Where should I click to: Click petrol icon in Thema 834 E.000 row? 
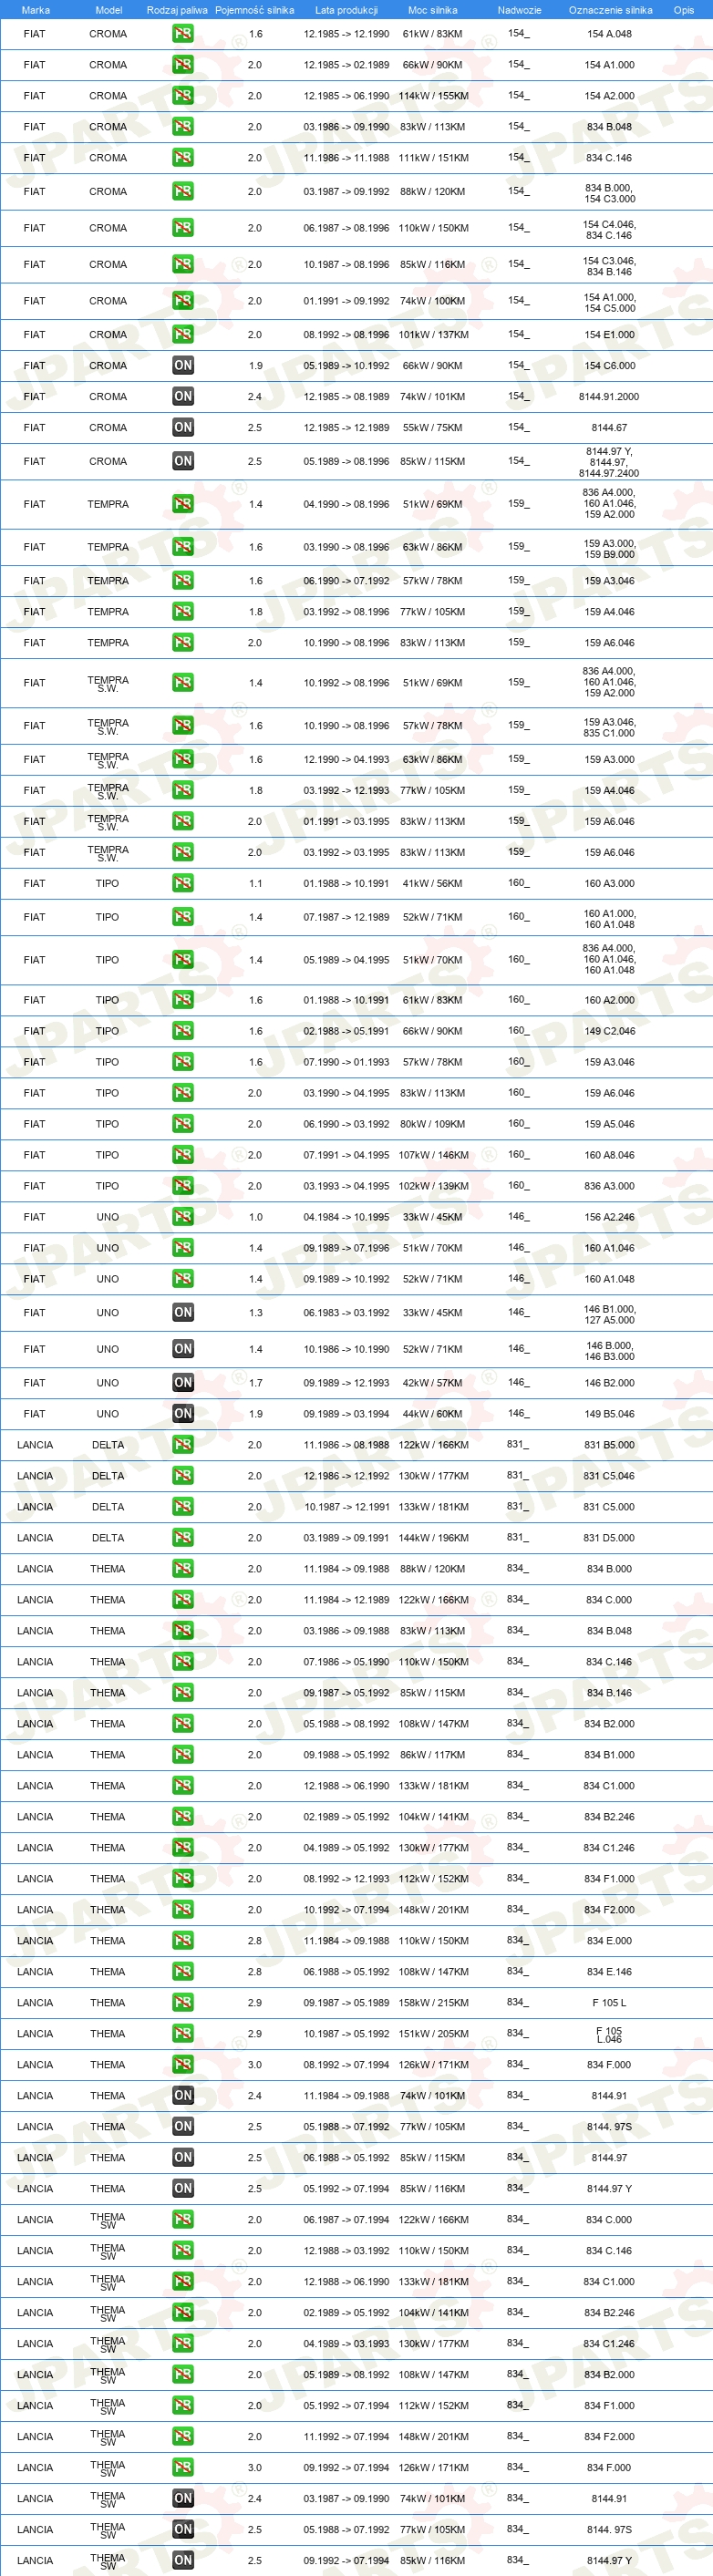click(183, 1941)
